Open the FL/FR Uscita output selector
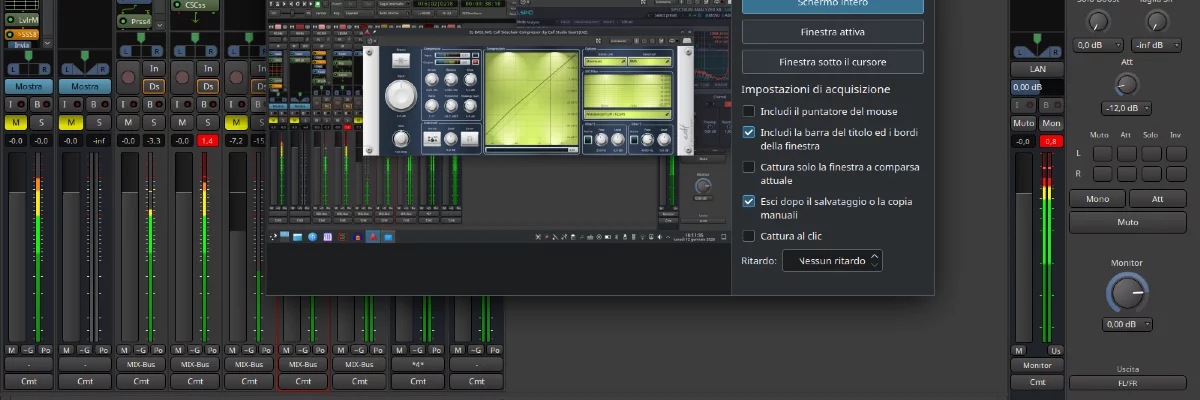1200x400 pixels. [x=1127, y=383]
